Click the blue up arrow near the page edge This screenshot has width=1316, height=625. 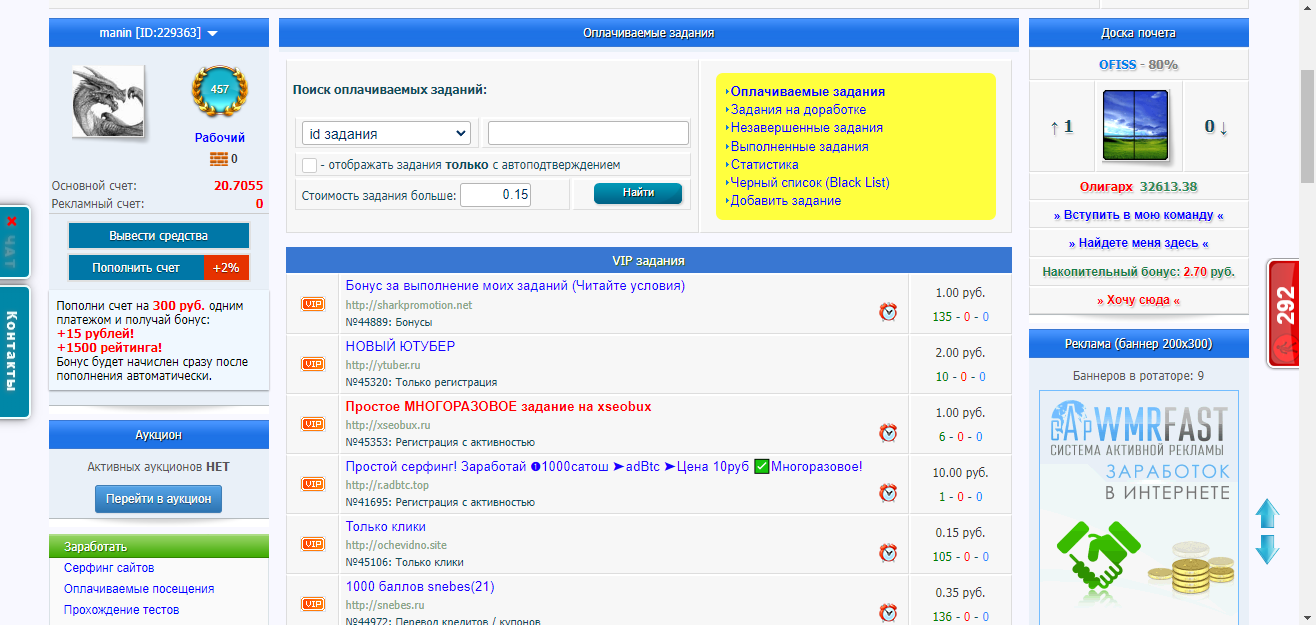point(1267,514)
